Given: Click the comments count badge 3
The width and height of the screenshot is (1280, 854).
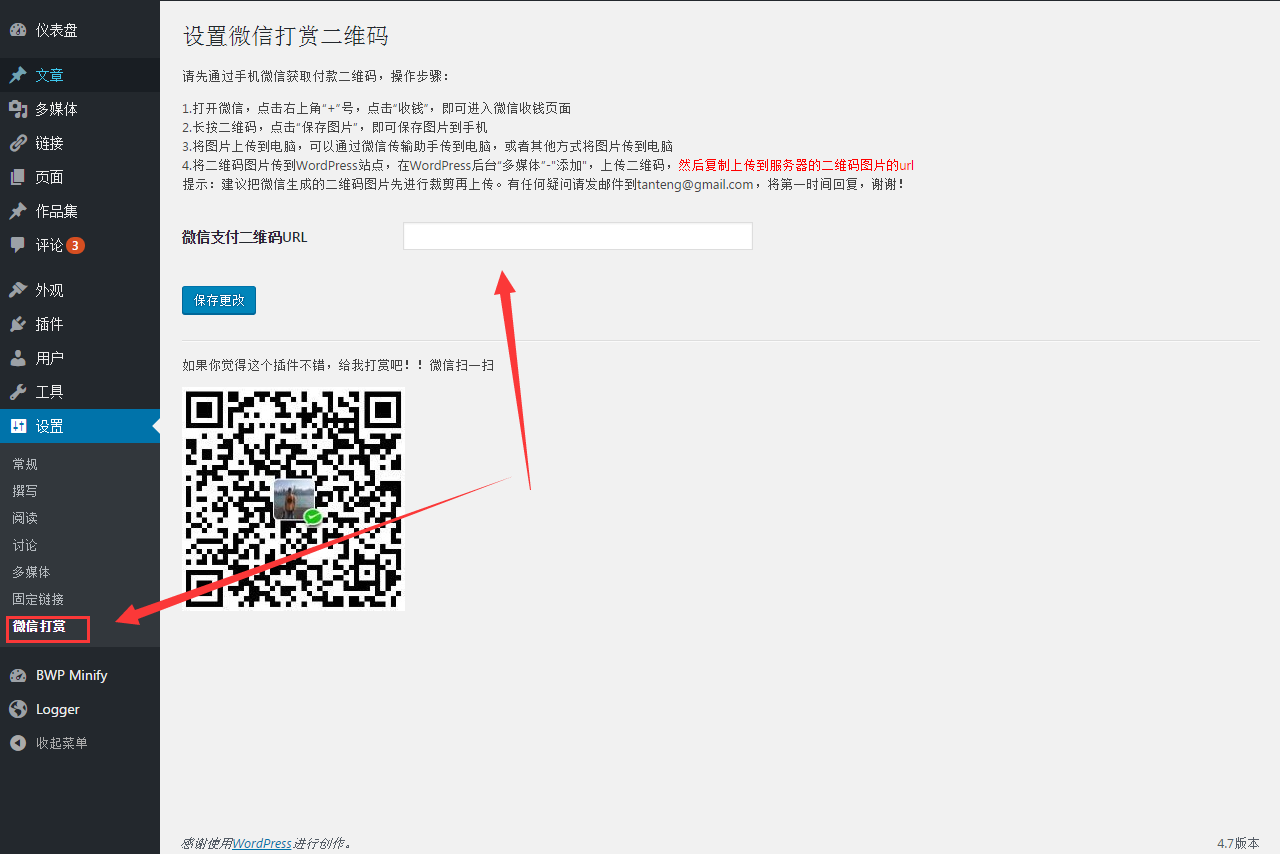Looking at the screenshot, I should (76, 245).
